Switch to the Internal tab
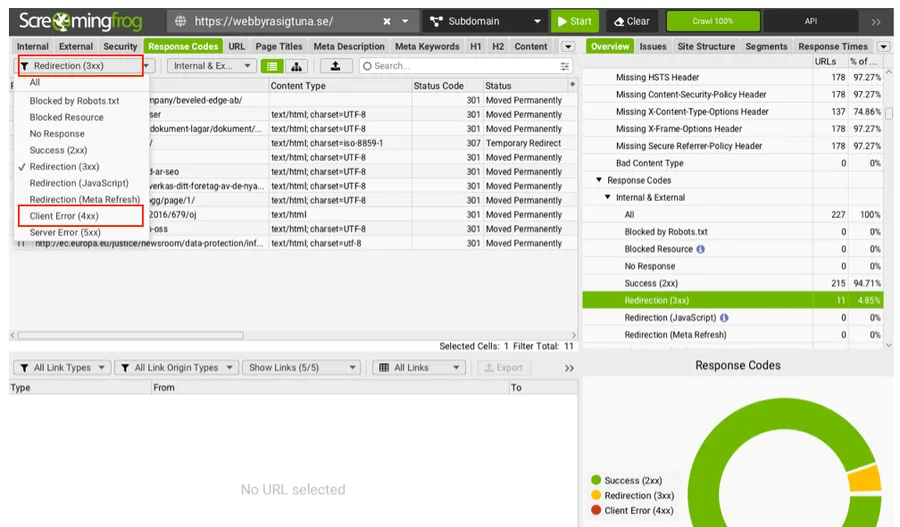 click(x=33, y=46)
